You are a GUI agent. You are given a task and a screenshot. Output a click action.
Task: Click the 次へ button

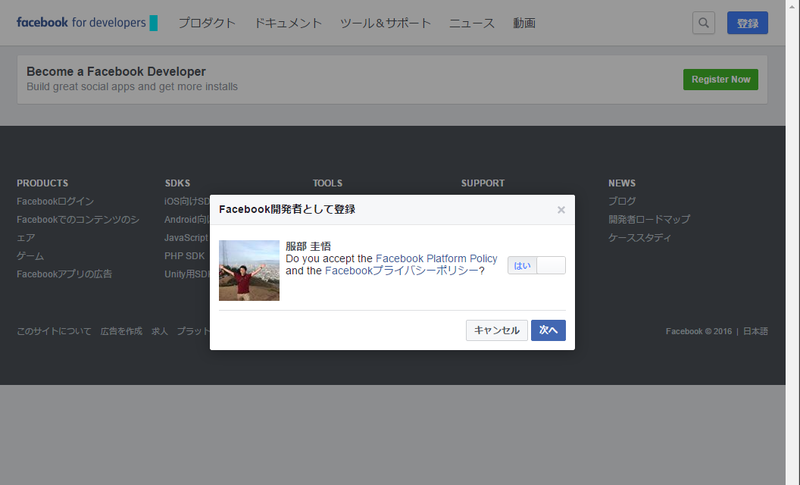coord(548,330)
